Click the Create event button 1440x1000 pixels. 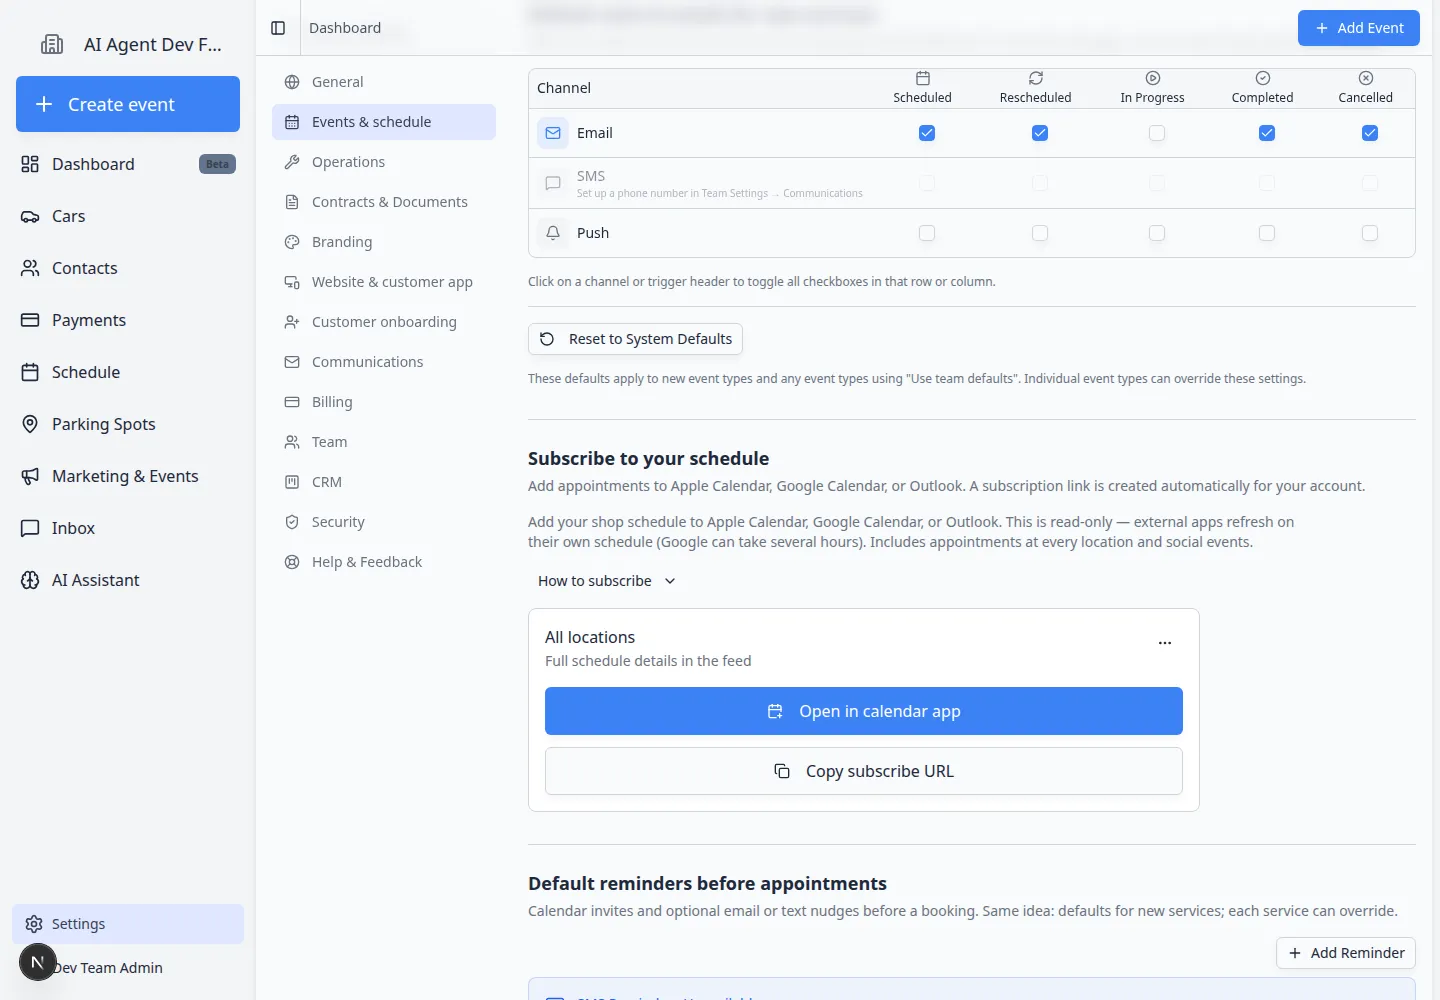point(128,104)
